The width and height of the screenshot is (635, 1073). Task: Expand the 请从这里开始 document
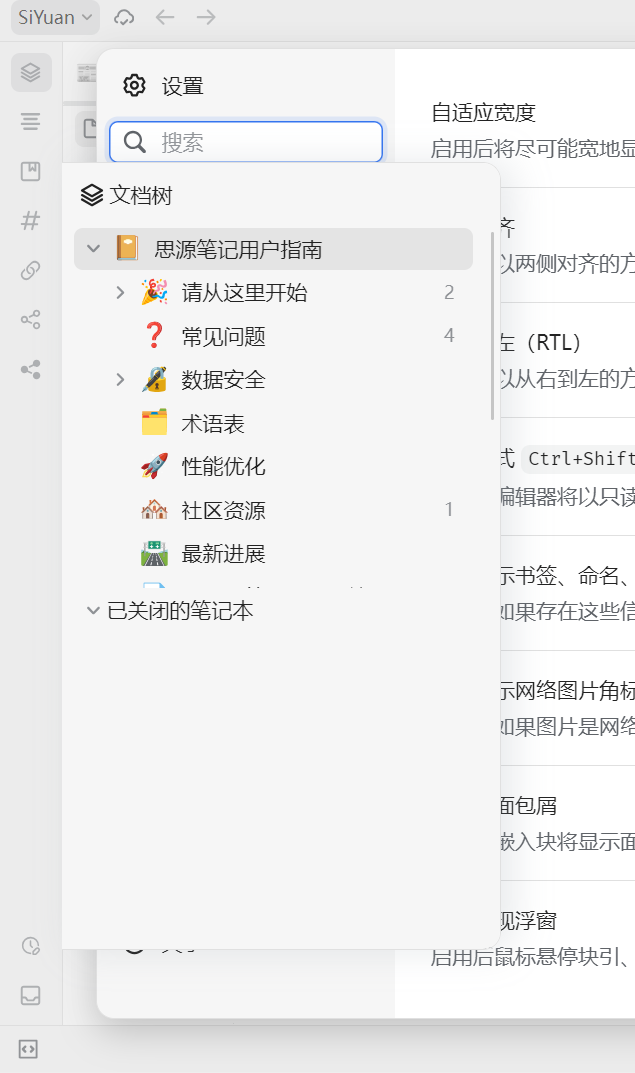(x=120, y=292)
